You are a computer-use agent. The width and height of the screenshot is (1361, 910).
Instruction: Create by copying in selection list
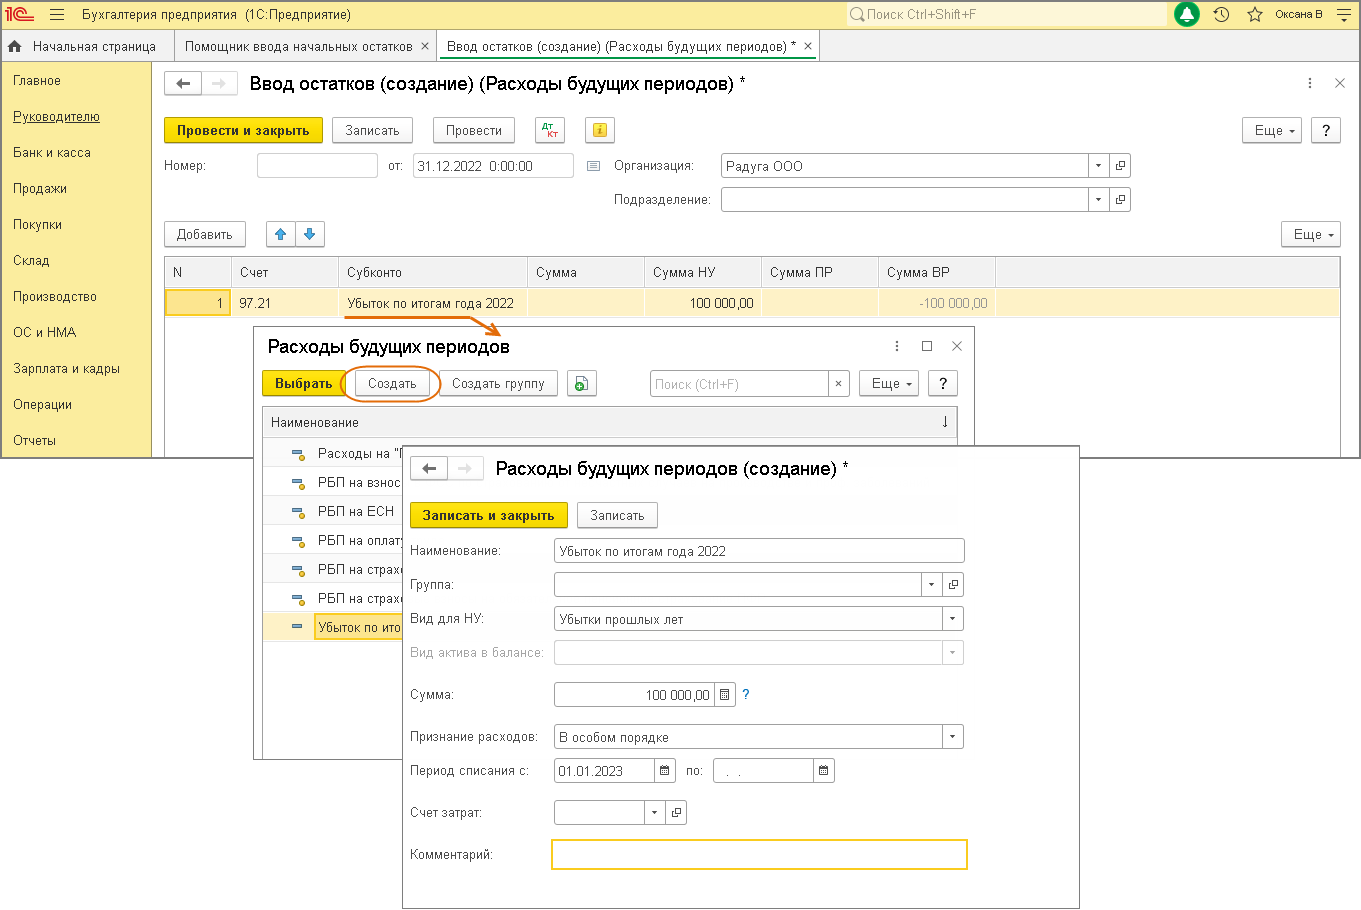[581, 384]
